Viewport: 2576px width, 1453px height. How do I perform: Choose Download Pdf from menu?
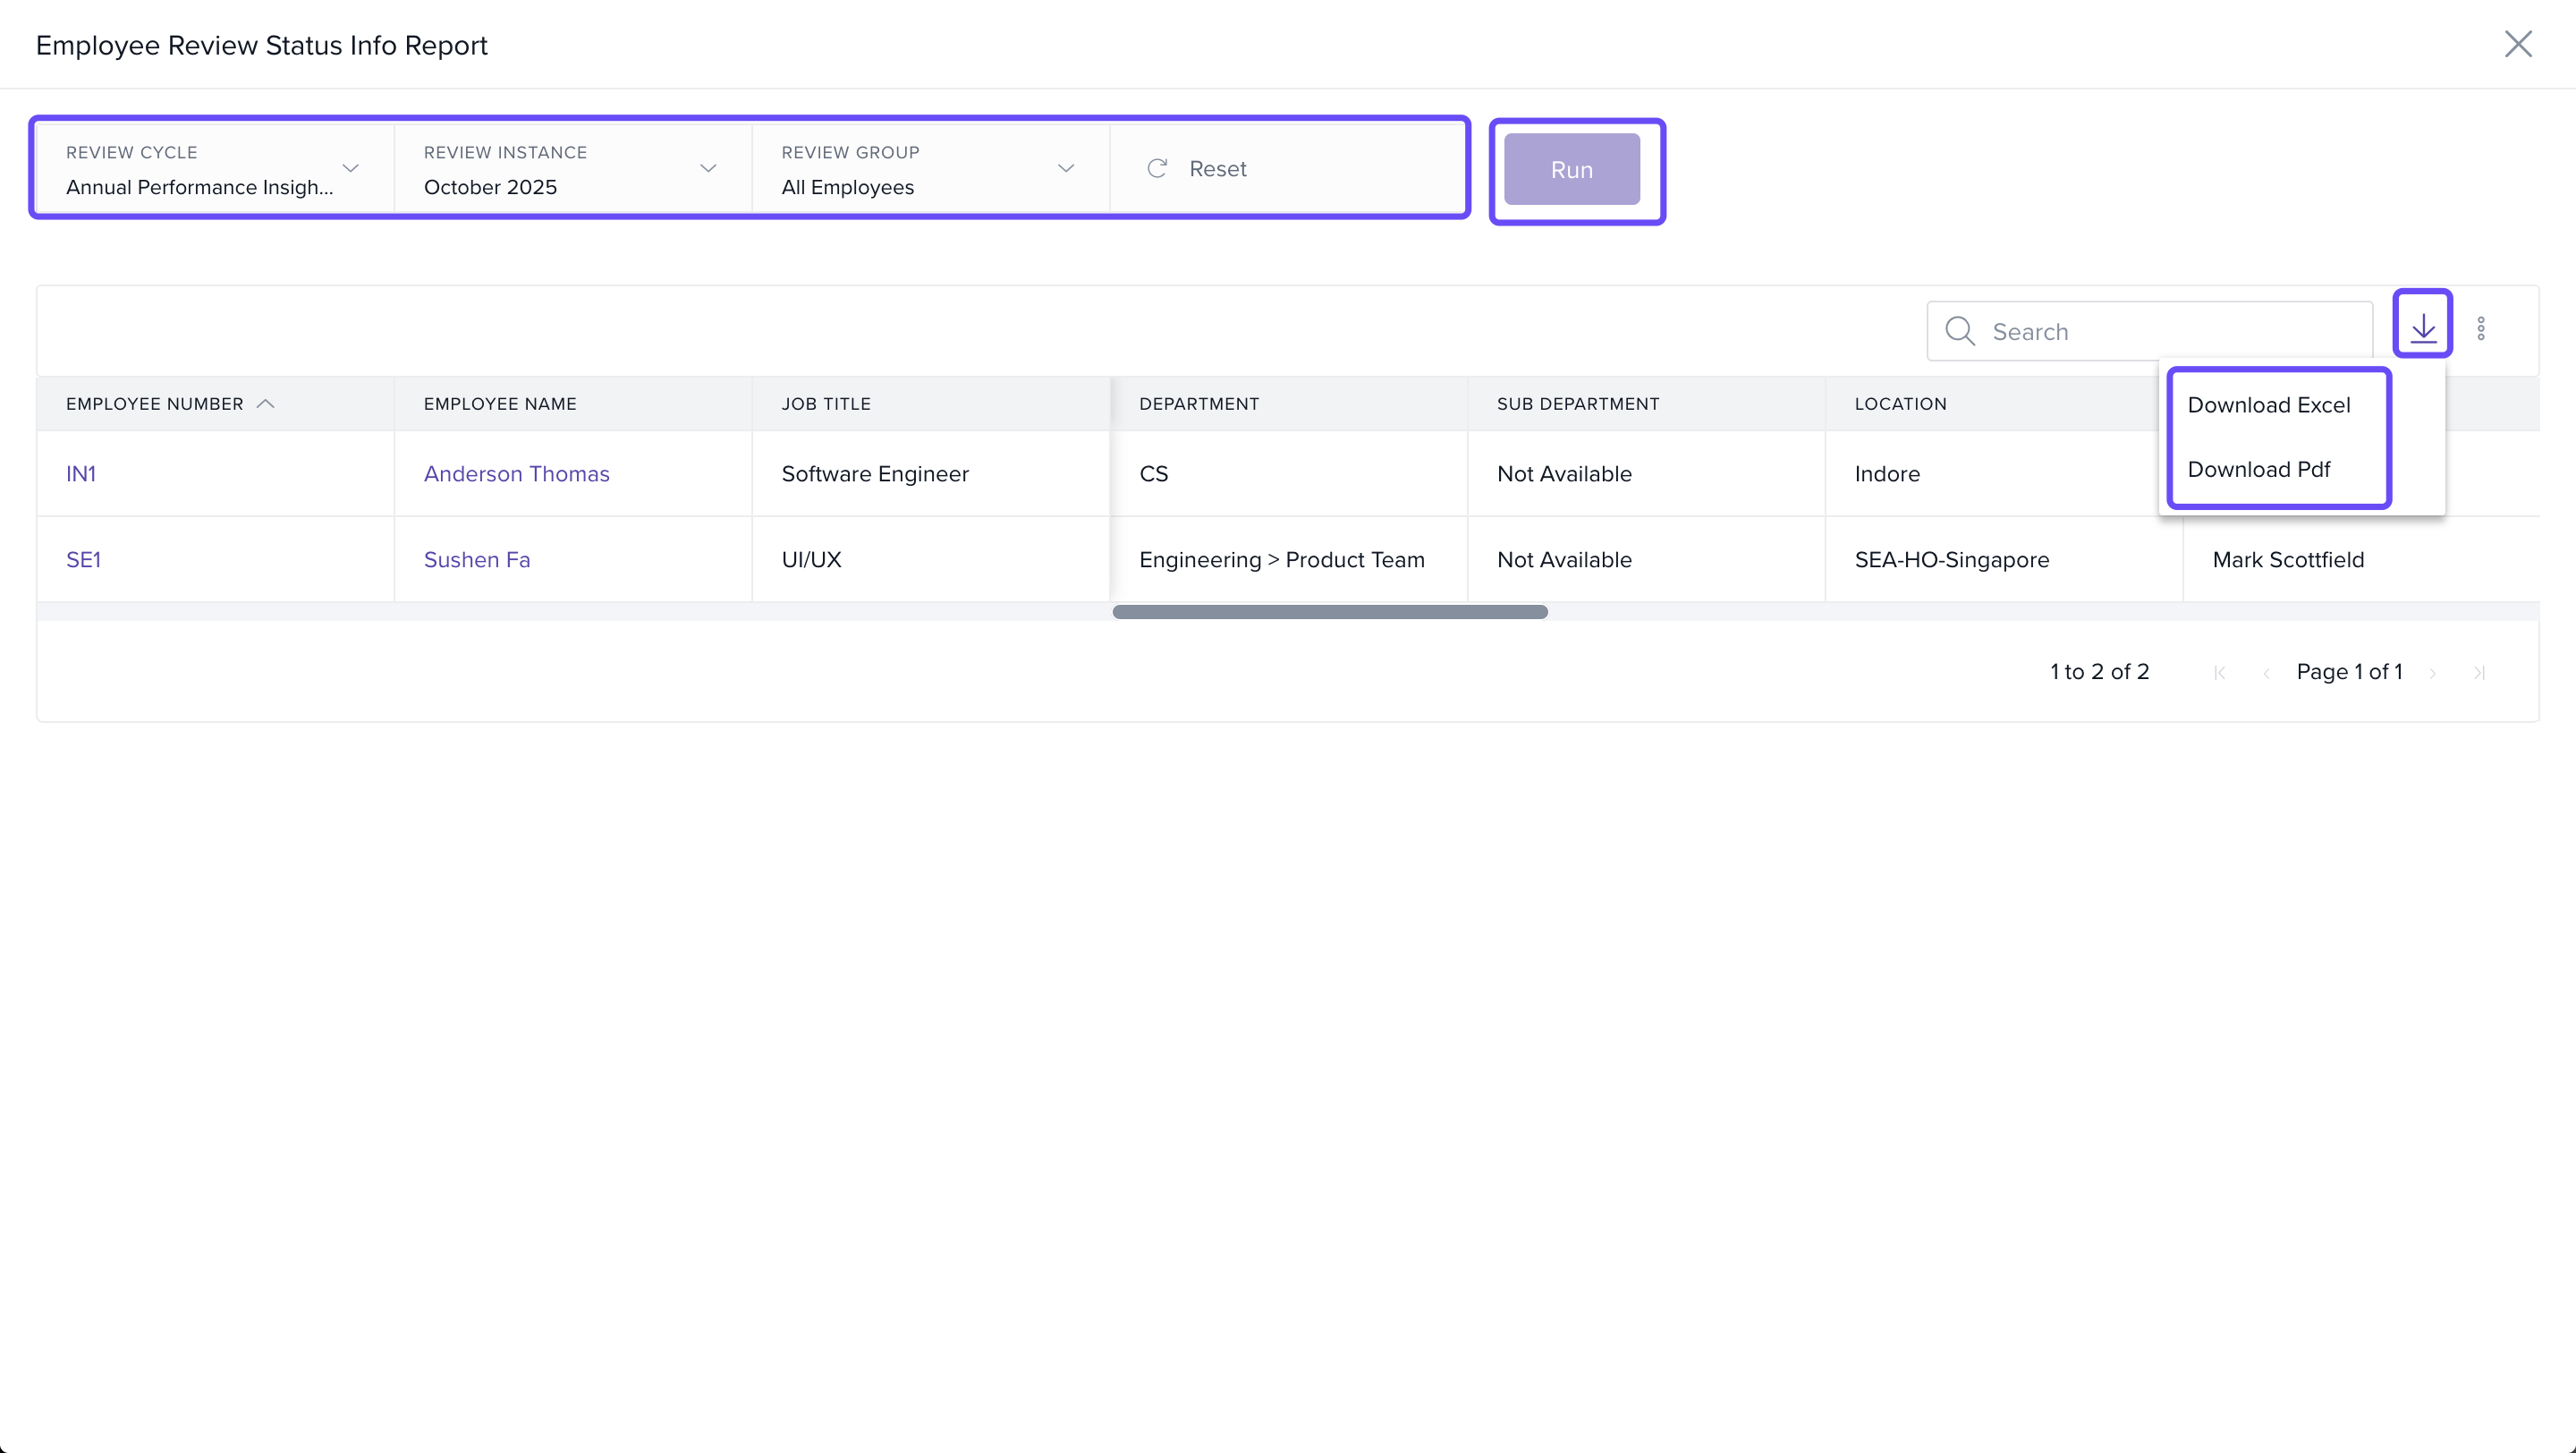click(2258, 470)
